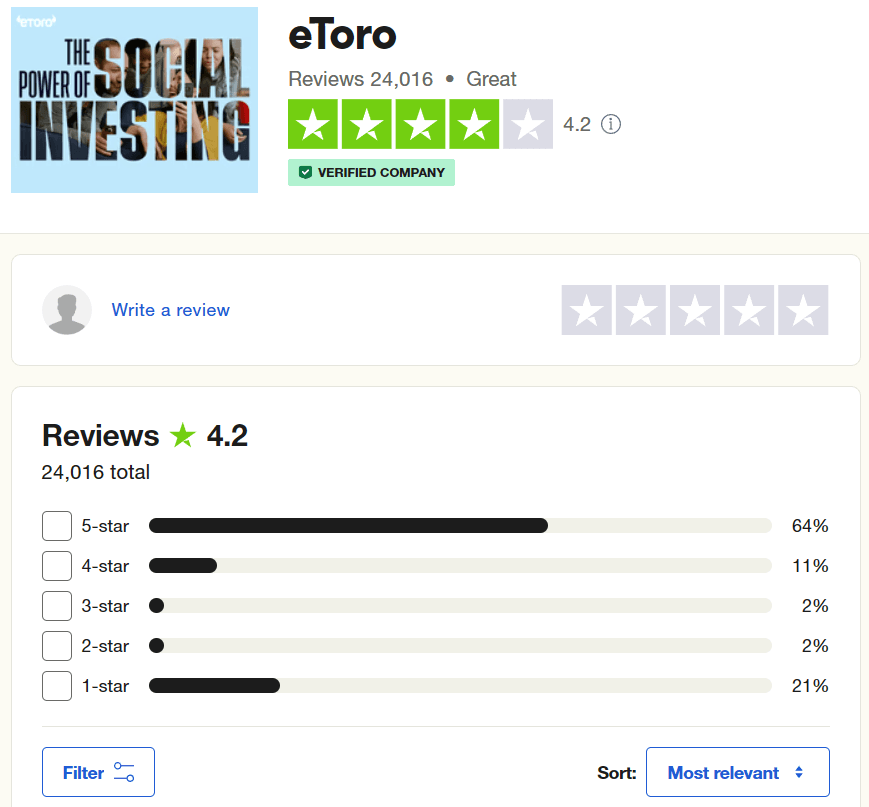The height and width of the screenshot is (807, 869).
Task: Check the 1-star reviews checkbox
Action: (57, 686)
